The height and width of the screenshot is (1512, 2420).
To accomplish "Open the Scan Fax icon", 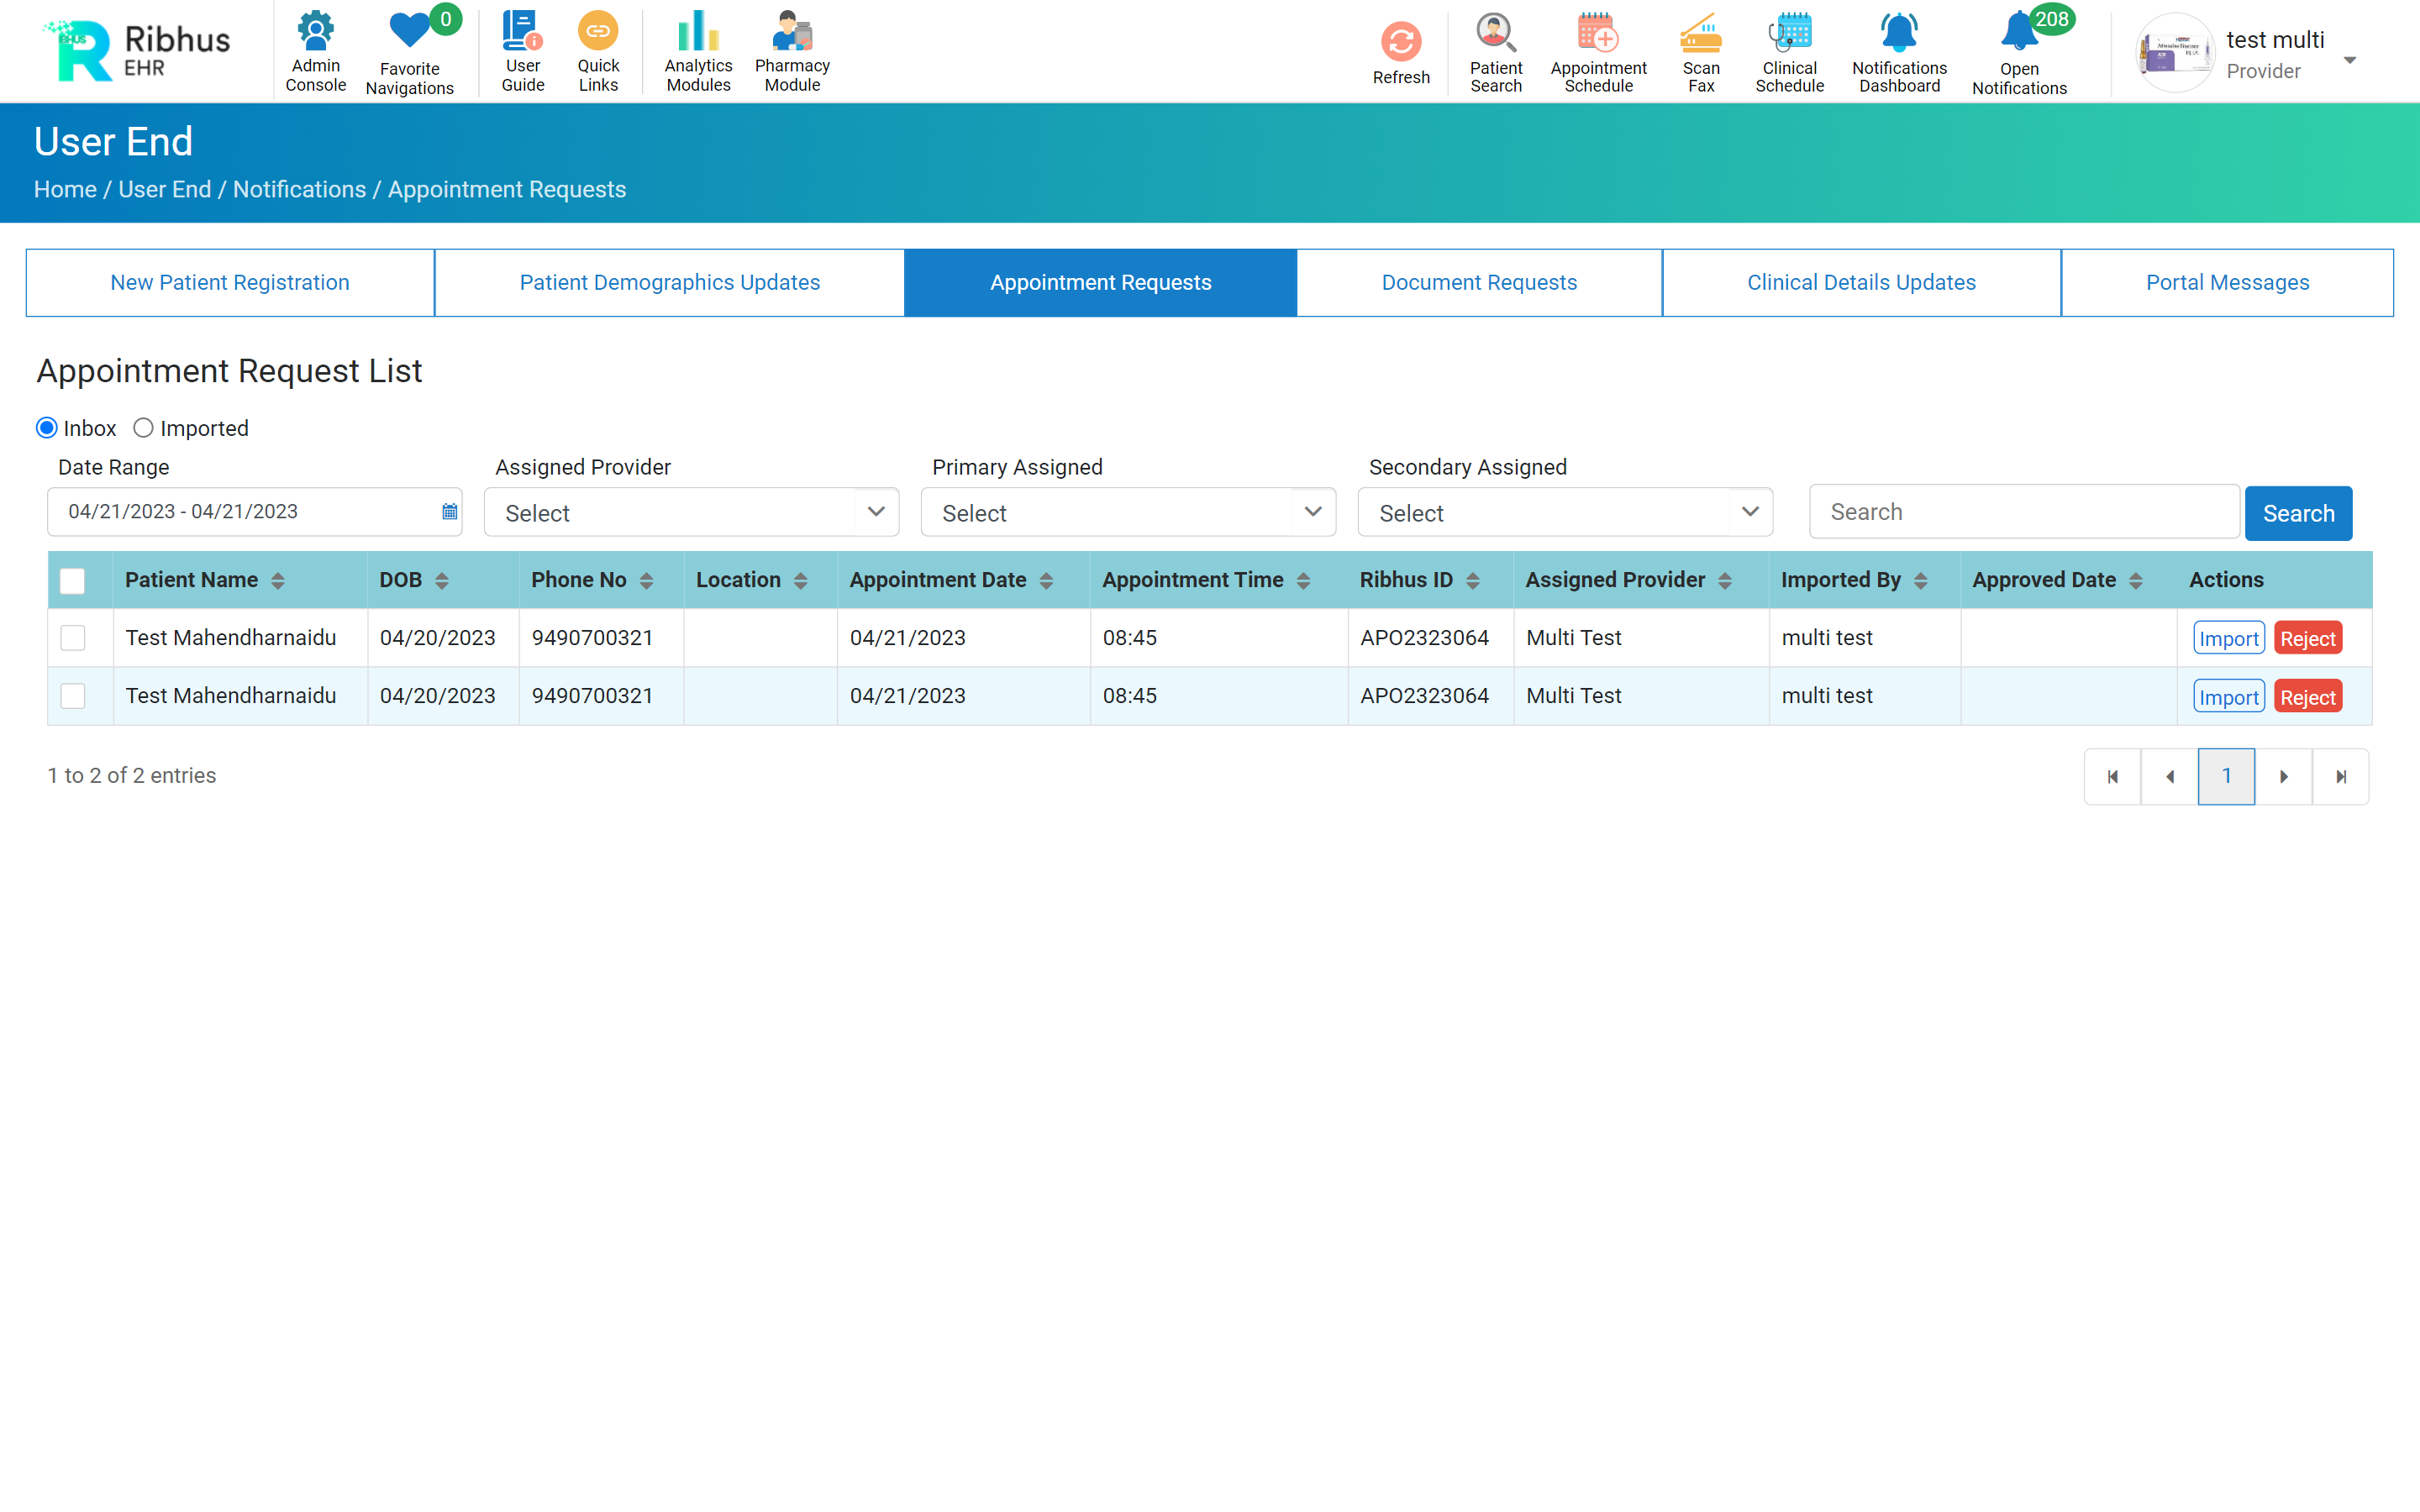I will (x=1700, y=34).
